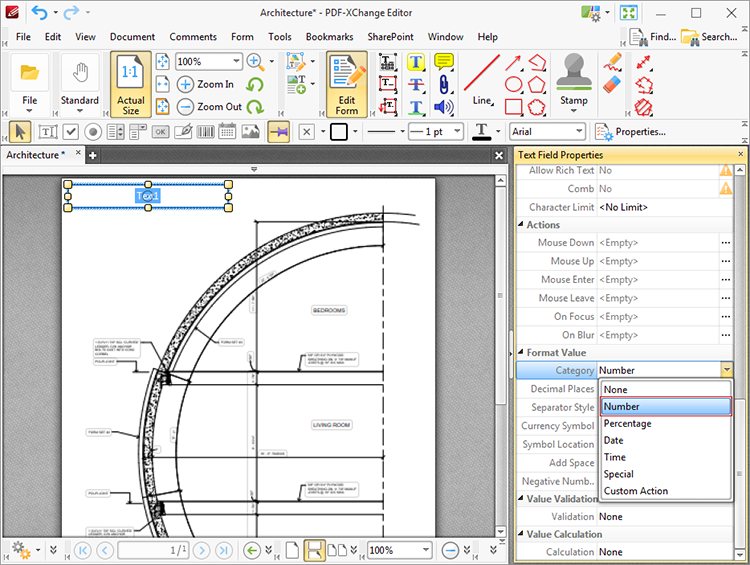This screenshot has height=565, width=750.
Task: Open the font name dropdown showing Arial
Action: coord(547,131)
